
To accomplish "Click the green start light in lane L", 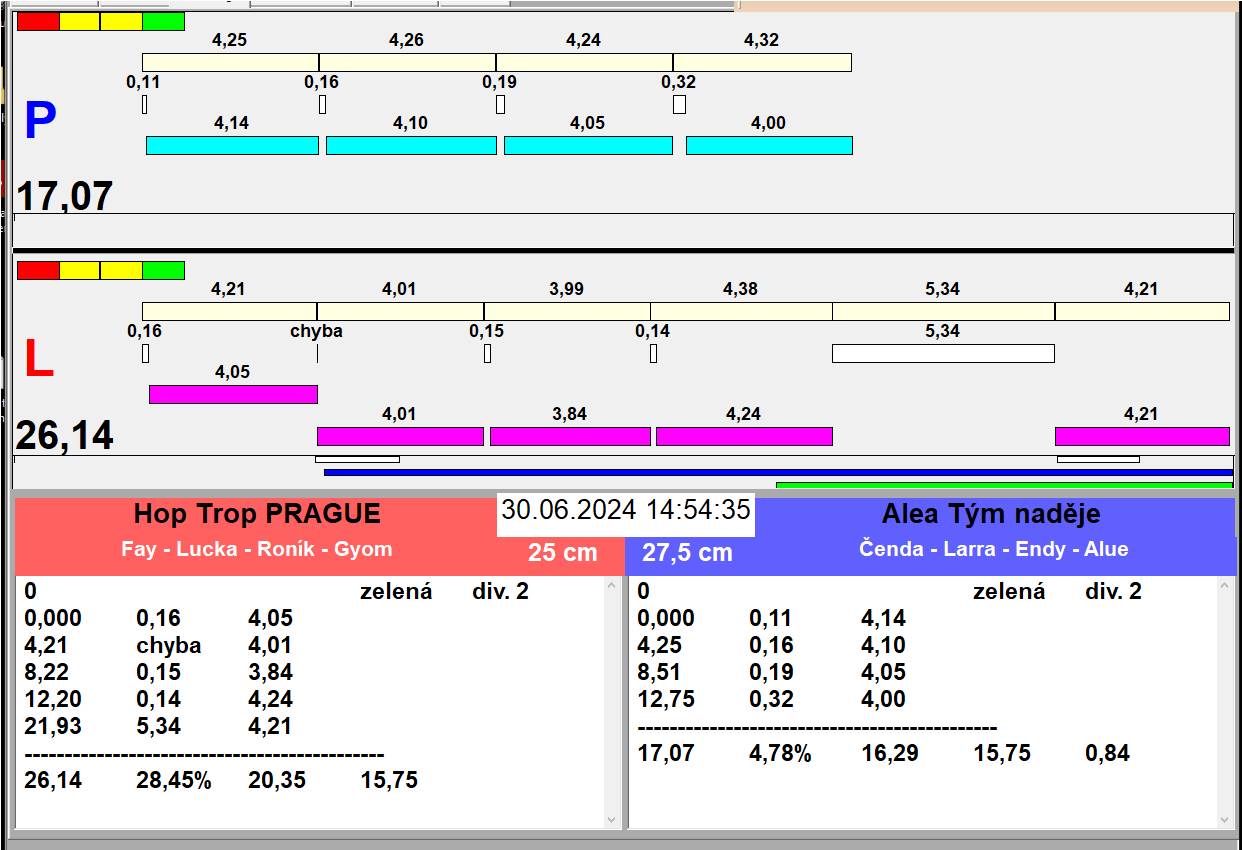I will tap(163, 270).
